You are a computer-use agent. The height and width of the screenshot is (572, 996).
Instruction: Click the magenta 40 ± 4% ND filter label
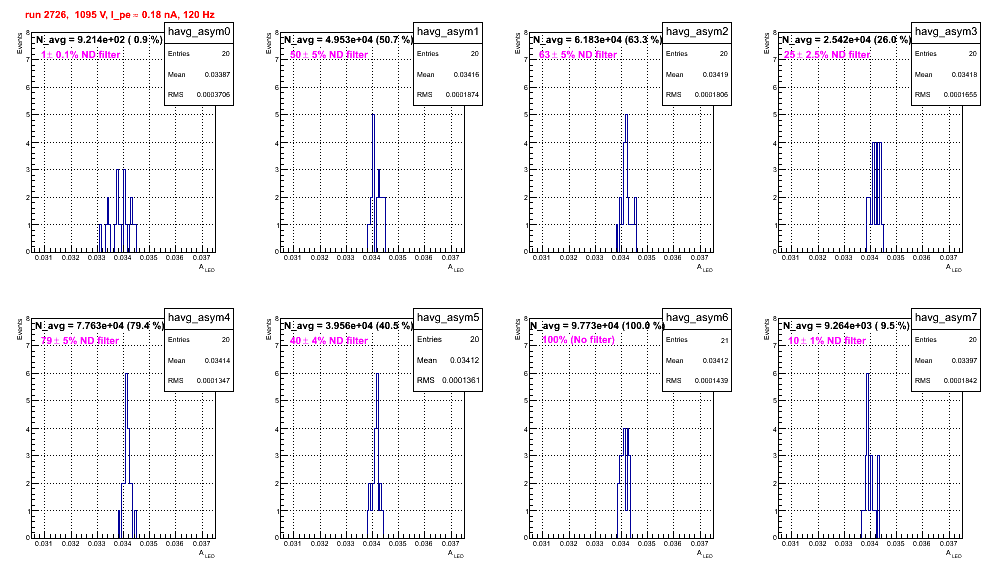[329, 341]
